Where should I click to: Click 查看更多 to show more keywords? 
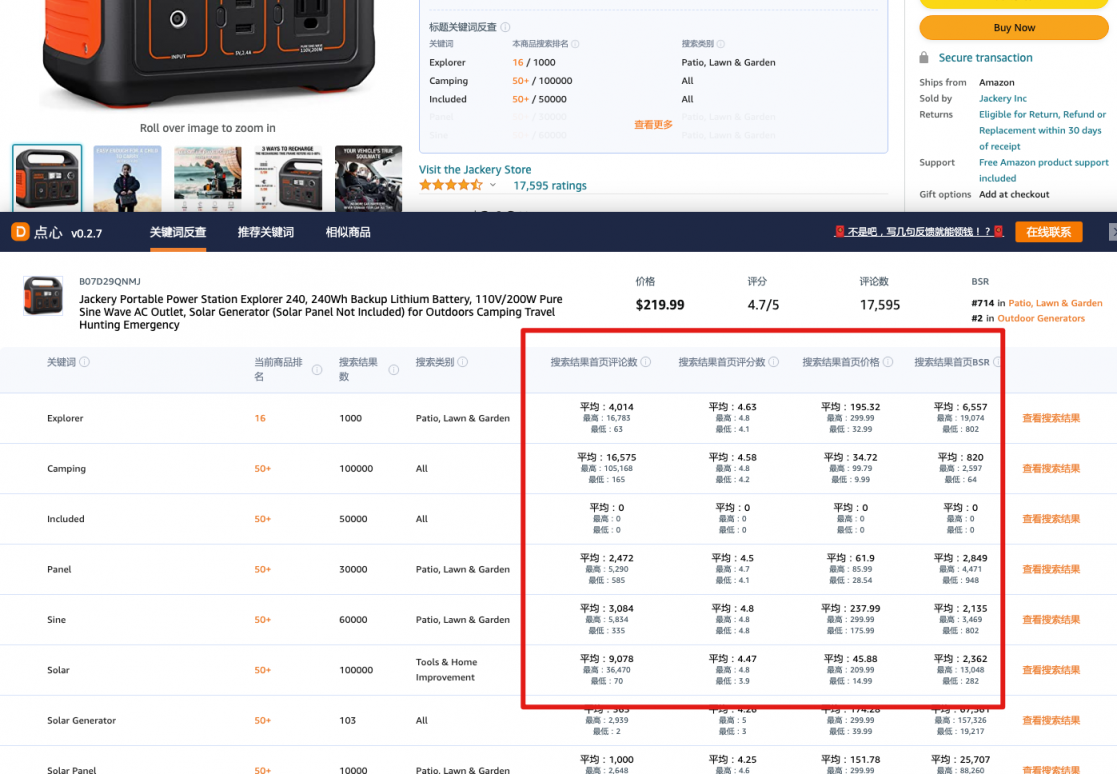click(x=653, y=125)
